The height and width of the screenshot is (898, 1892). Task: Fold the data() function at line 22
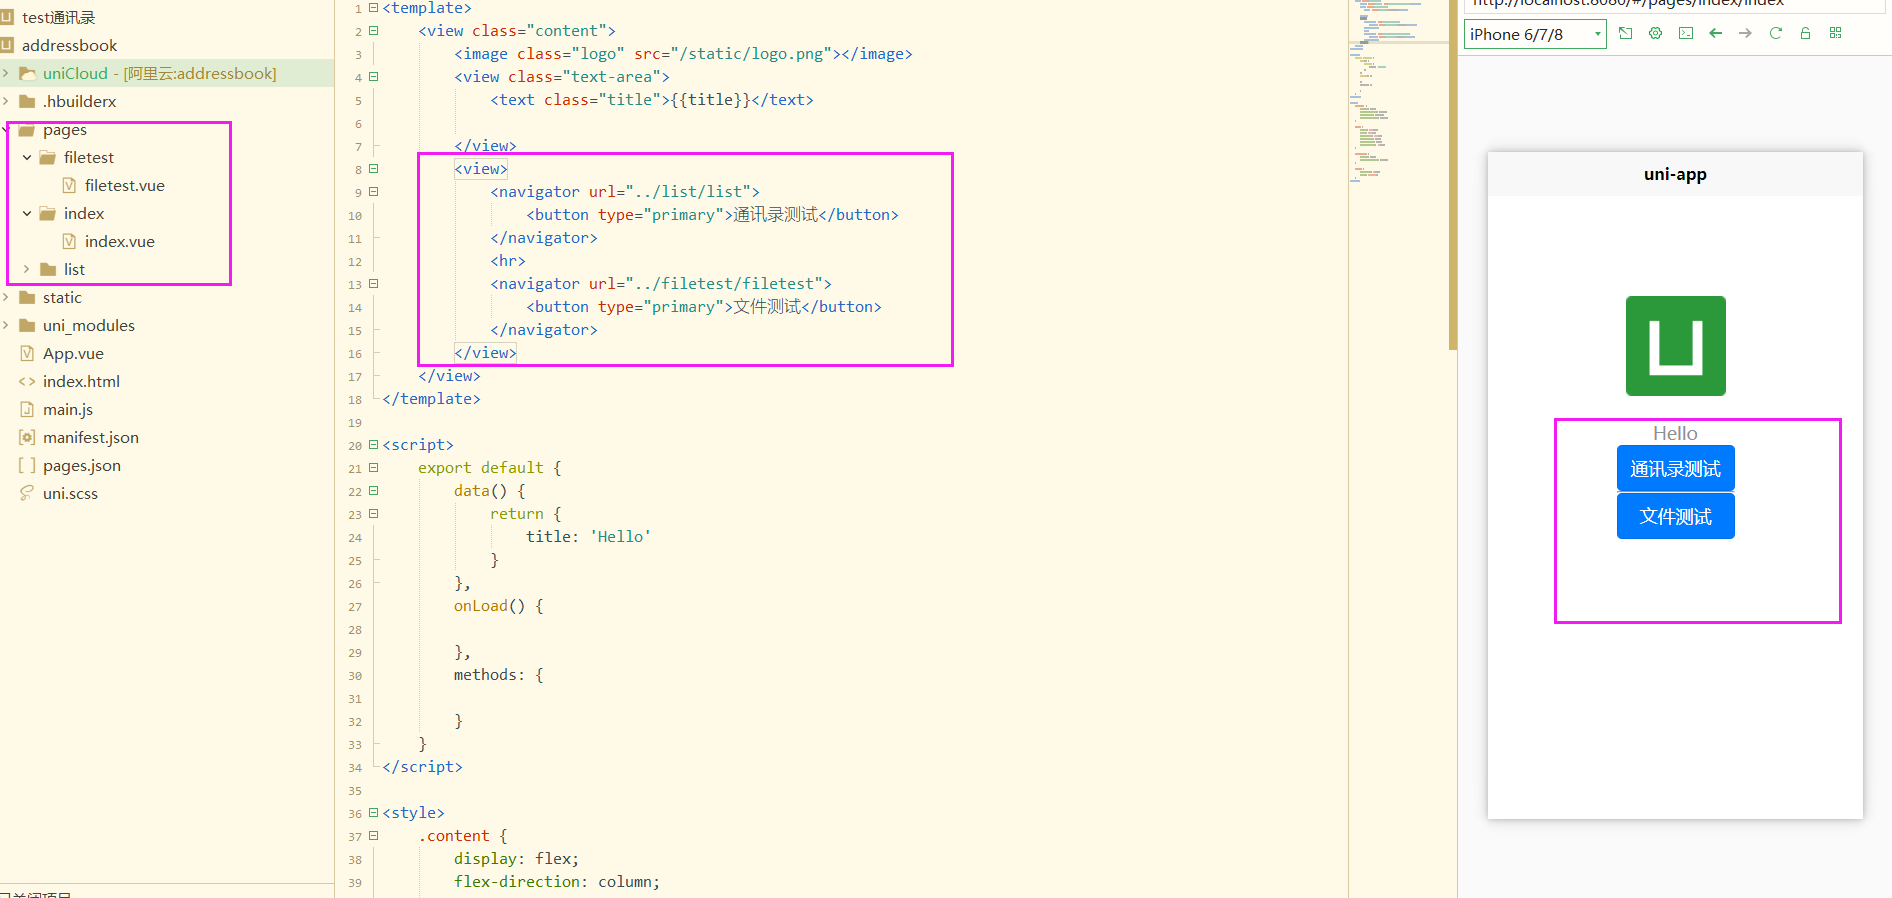pos(374,490)
